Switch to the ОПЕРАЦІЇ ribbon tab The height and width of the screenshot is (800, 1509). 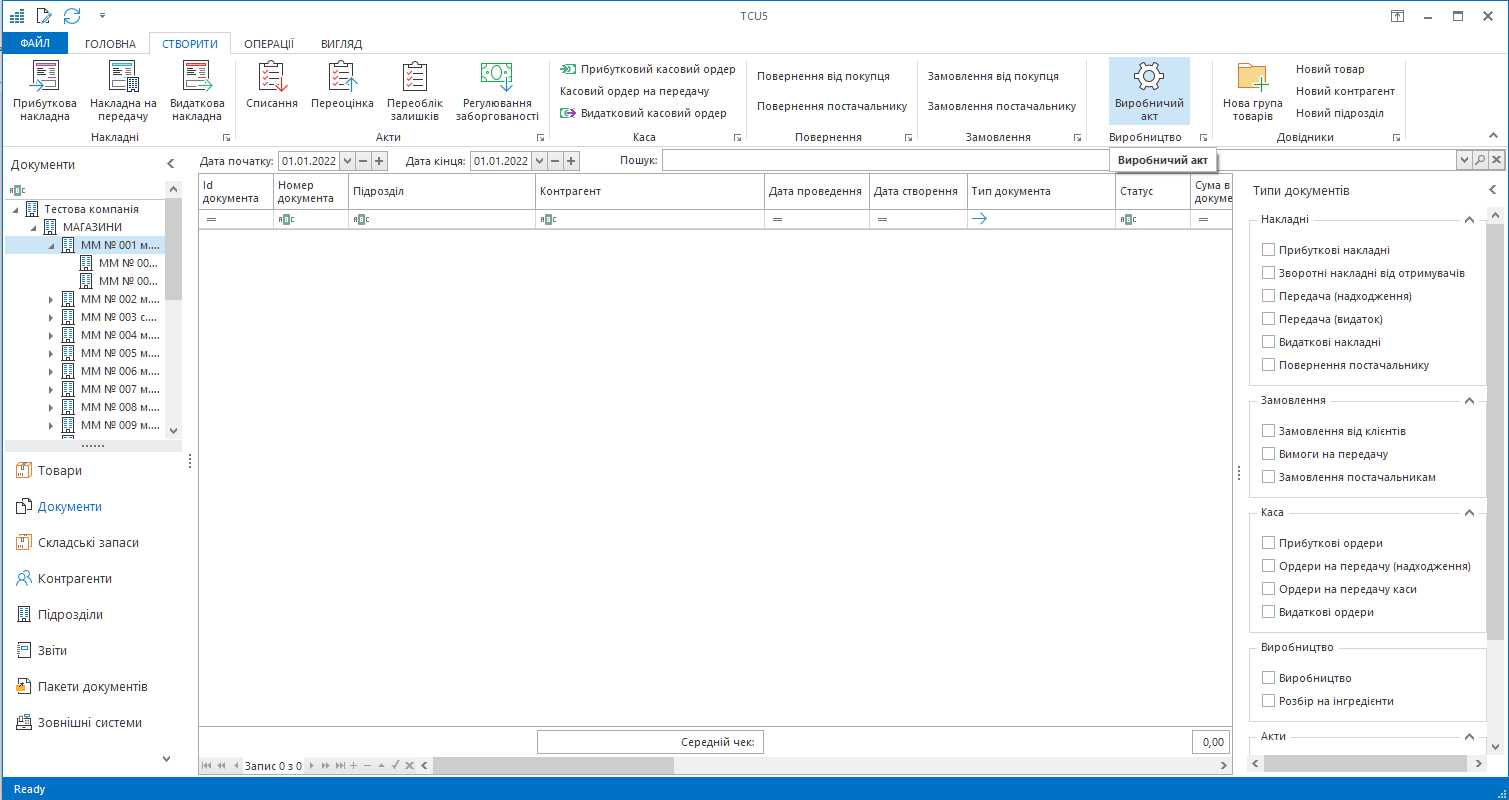pos(269,44)
